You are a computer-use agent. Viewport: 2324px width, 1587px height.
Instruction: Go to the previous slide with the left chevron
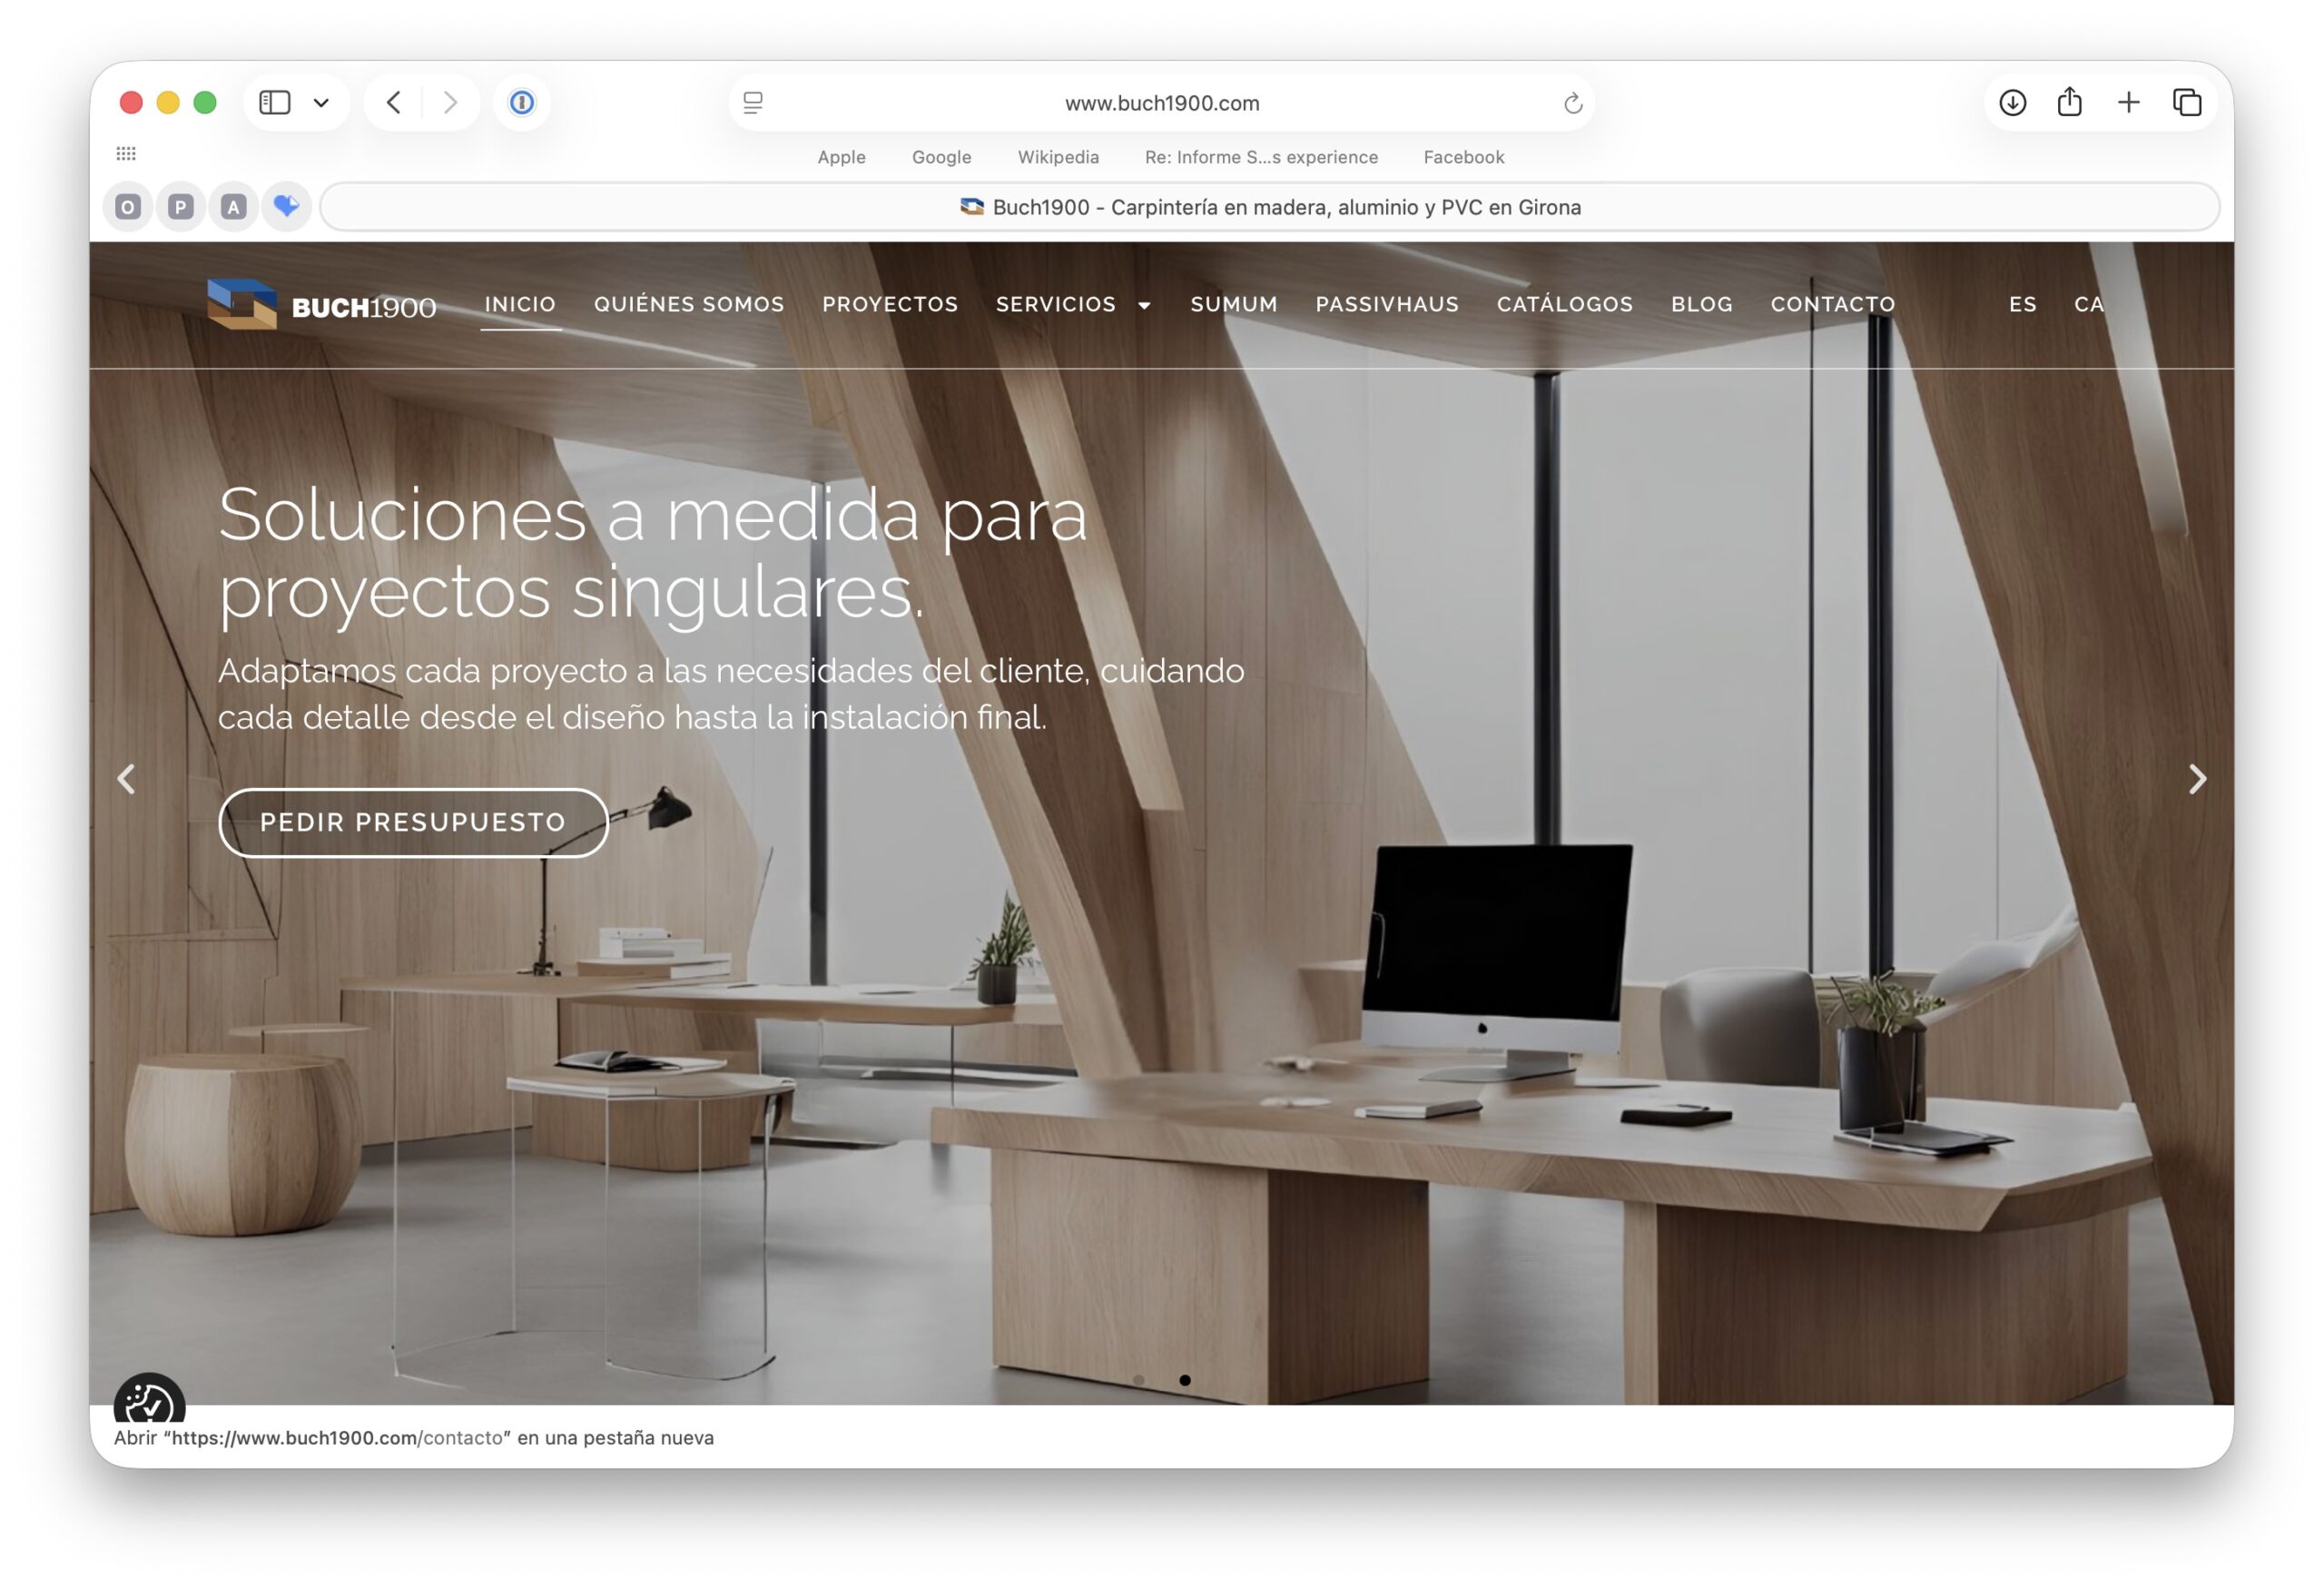pyautogui.click(x=126, y=779)
